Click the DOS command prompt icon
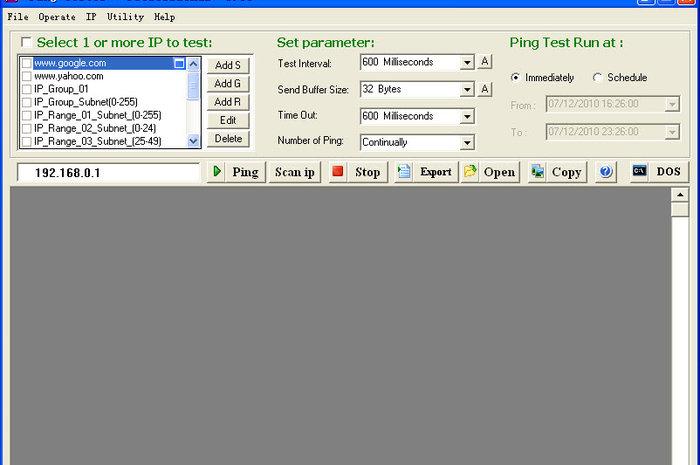 point(639,171)
